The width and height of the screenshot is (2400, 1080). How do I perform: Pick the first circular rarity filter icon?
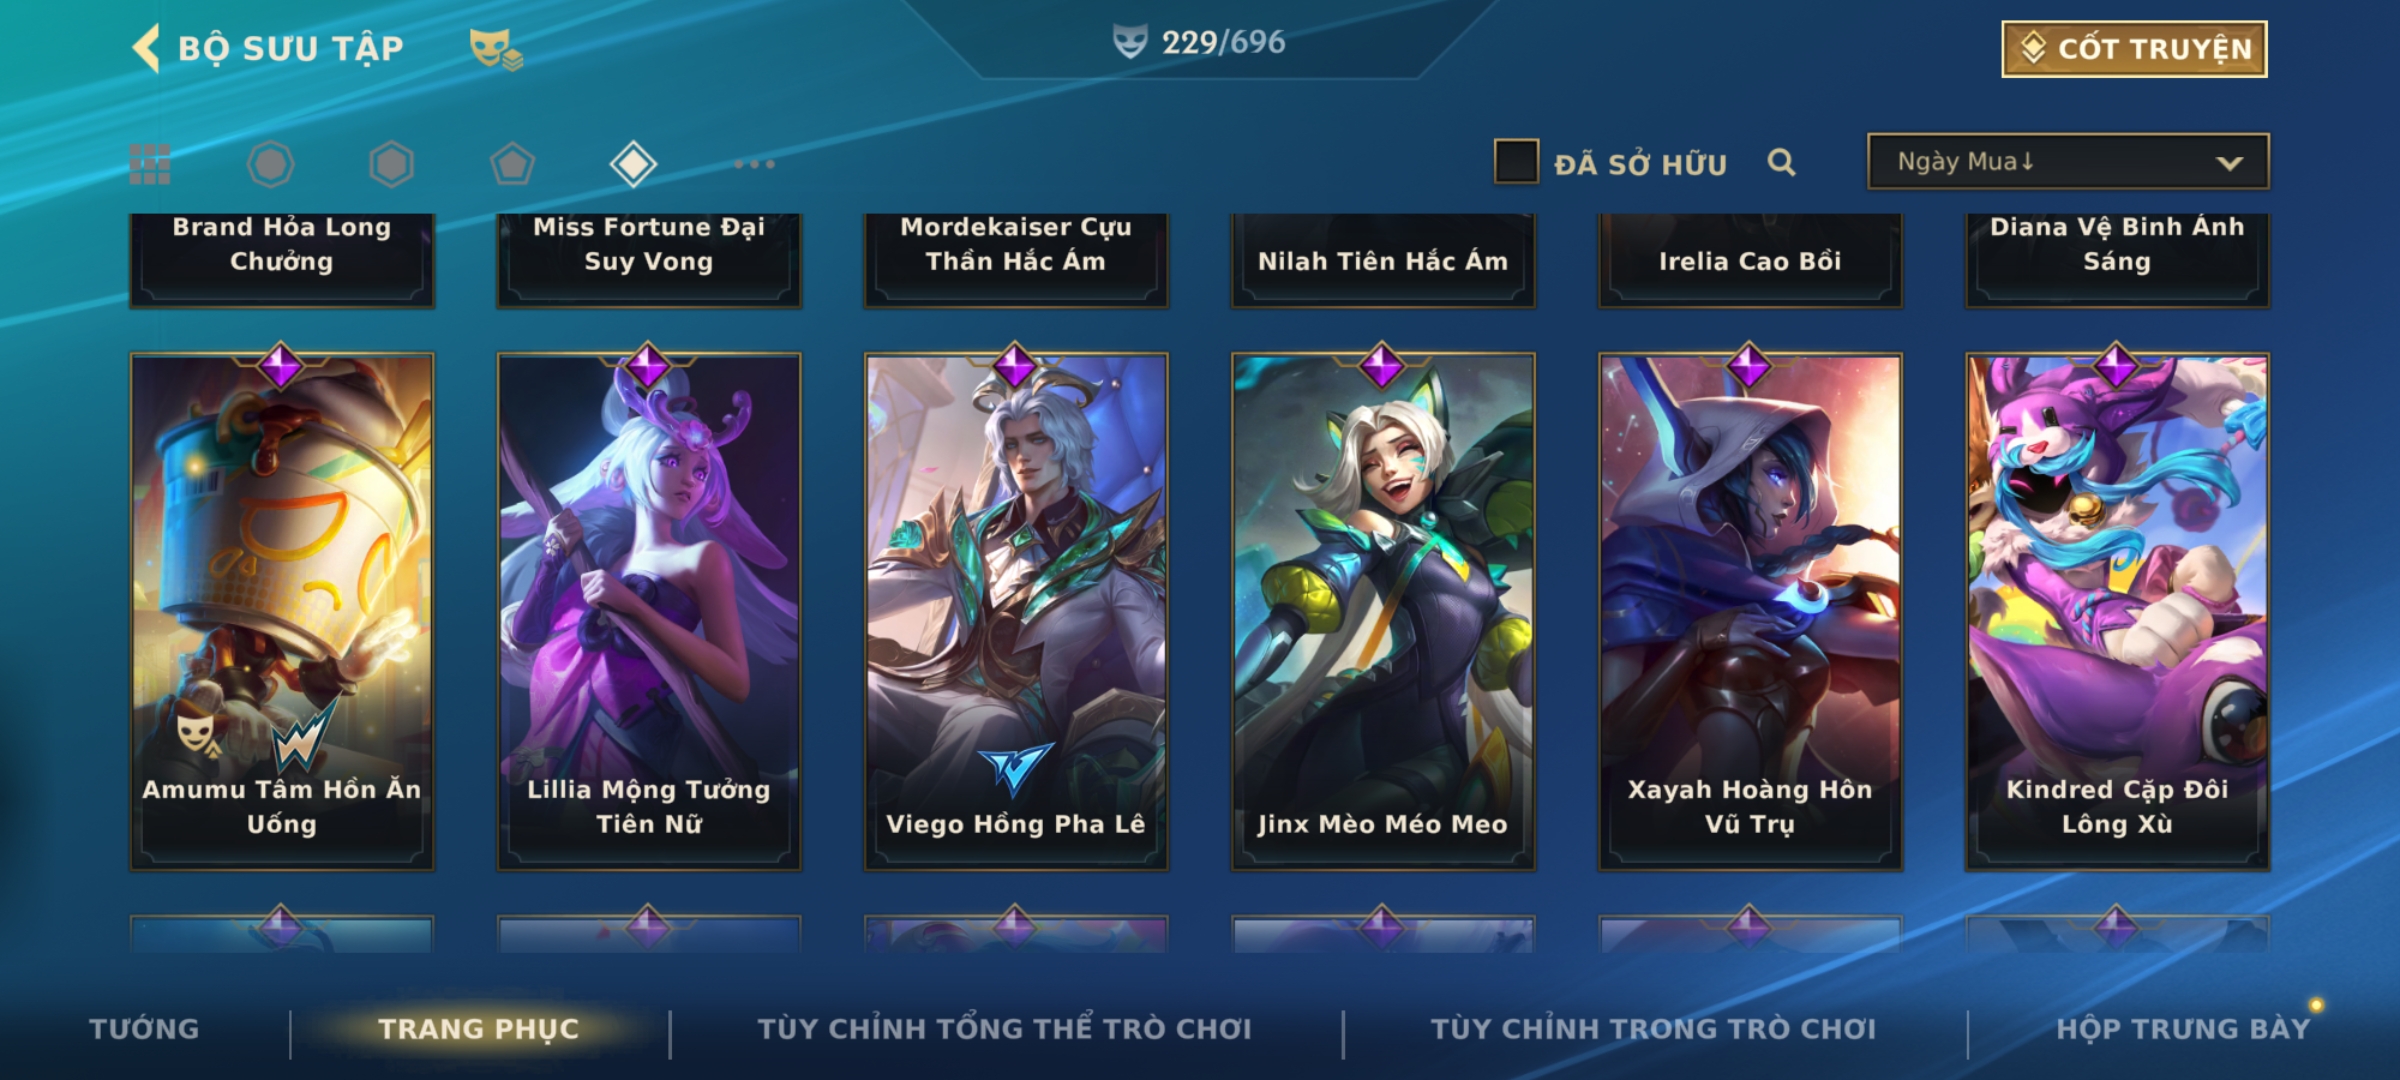coord(270,164)
